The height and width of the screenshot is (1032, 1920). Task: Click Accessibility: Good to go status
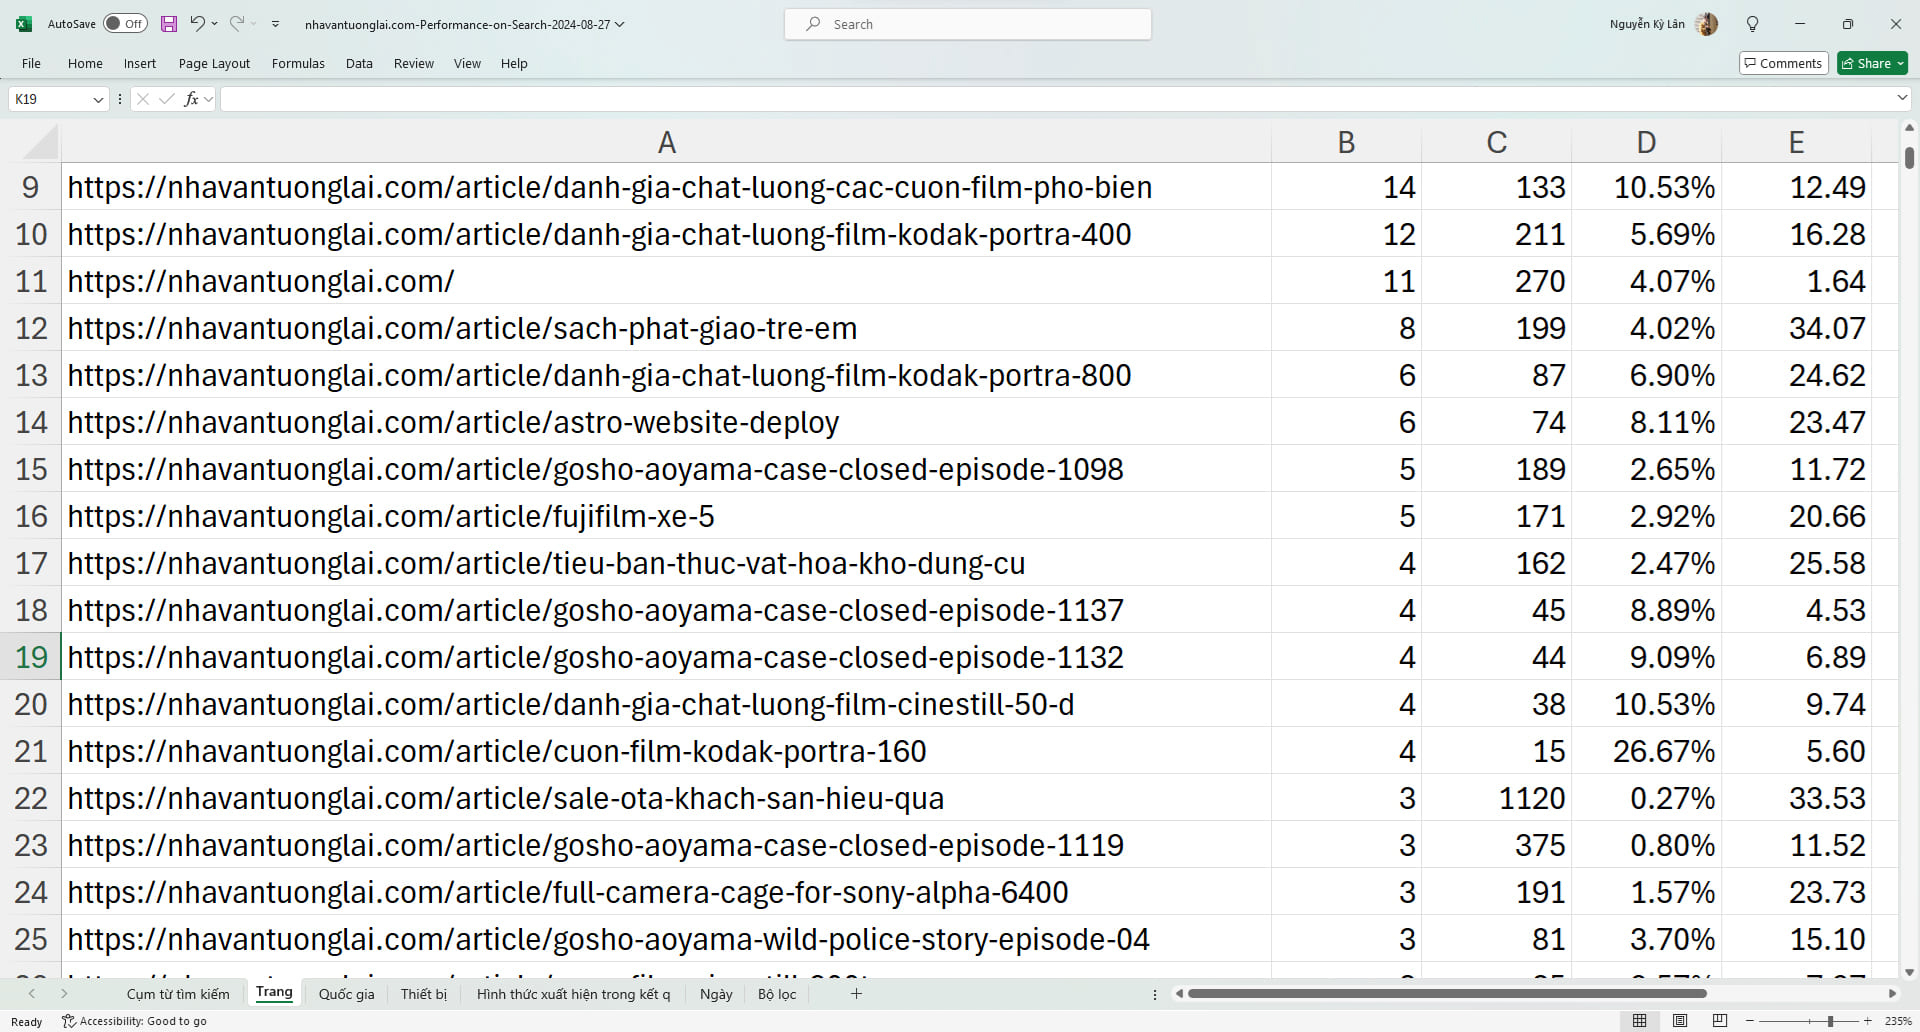[x=134, y=1021]
